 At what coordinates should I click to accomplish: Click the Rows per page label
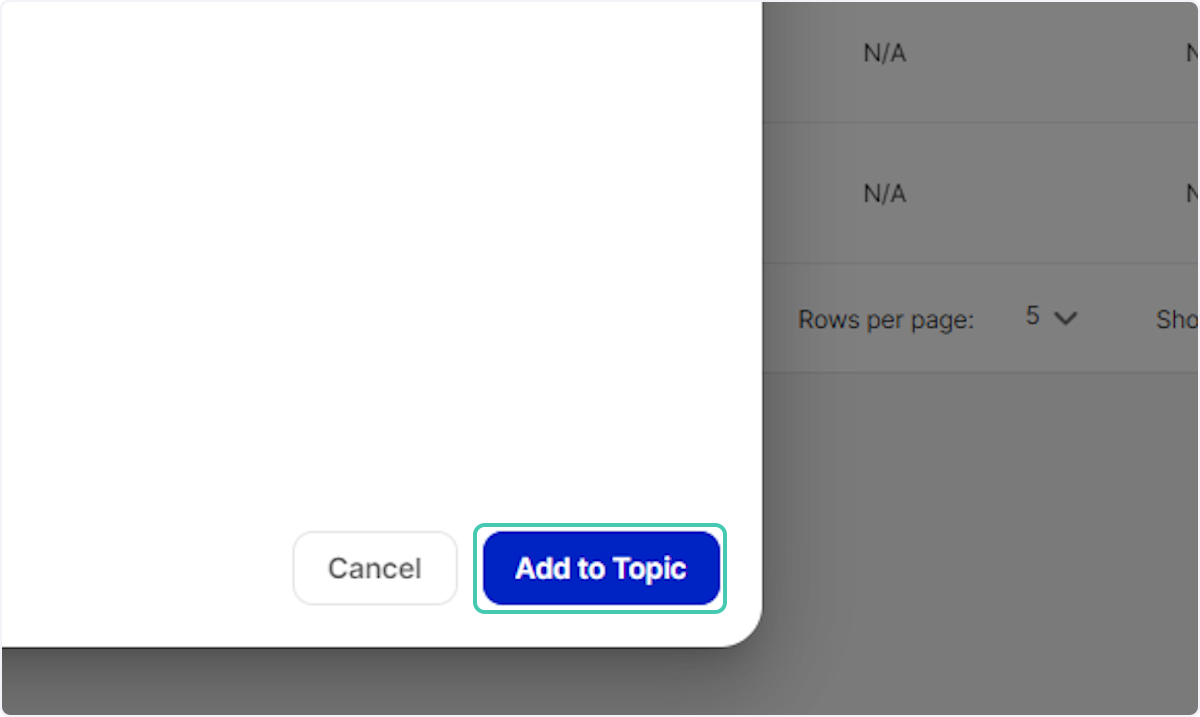886,319
